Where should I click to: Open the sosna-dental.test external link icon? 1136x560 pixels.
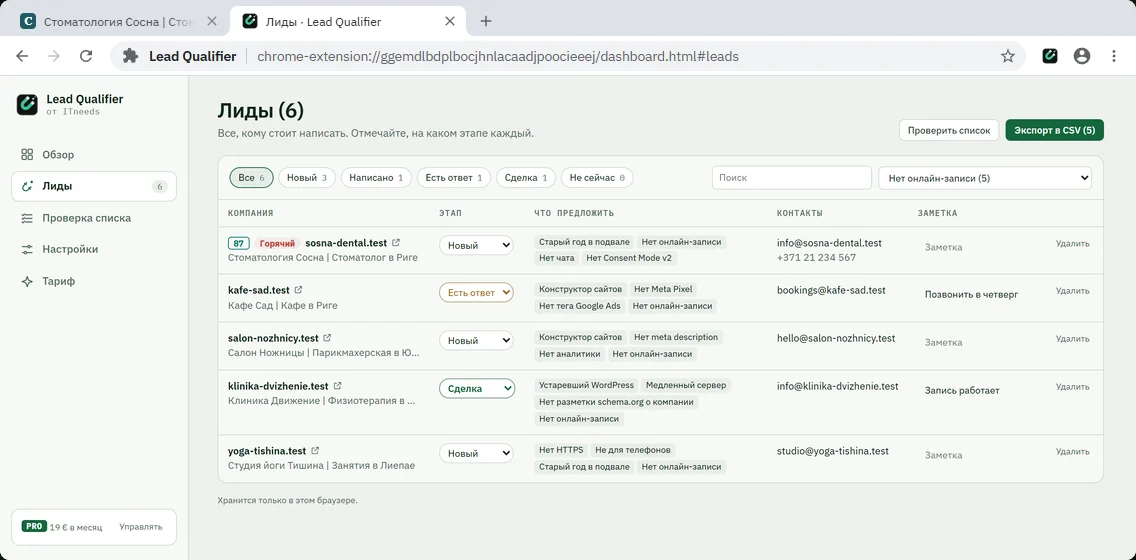[x=396, y=243]
